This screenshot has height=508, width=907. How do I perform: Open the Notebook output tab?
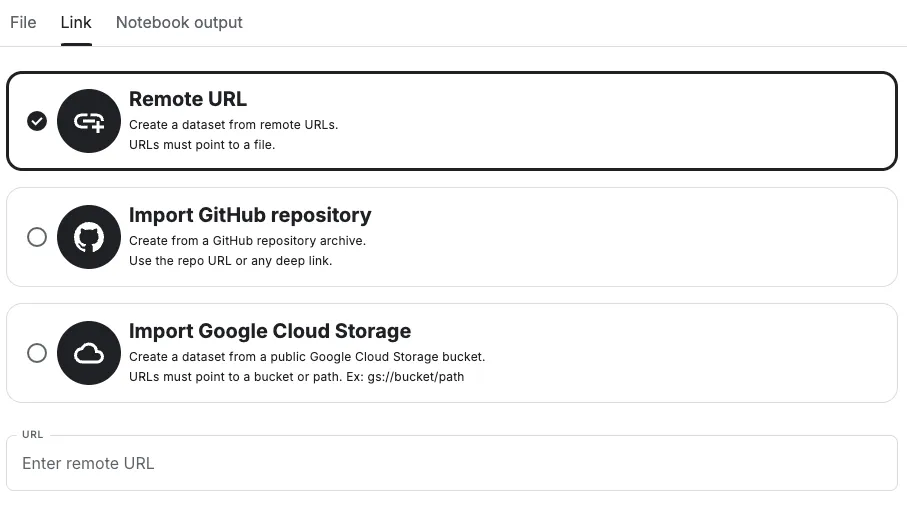(179, 22)
